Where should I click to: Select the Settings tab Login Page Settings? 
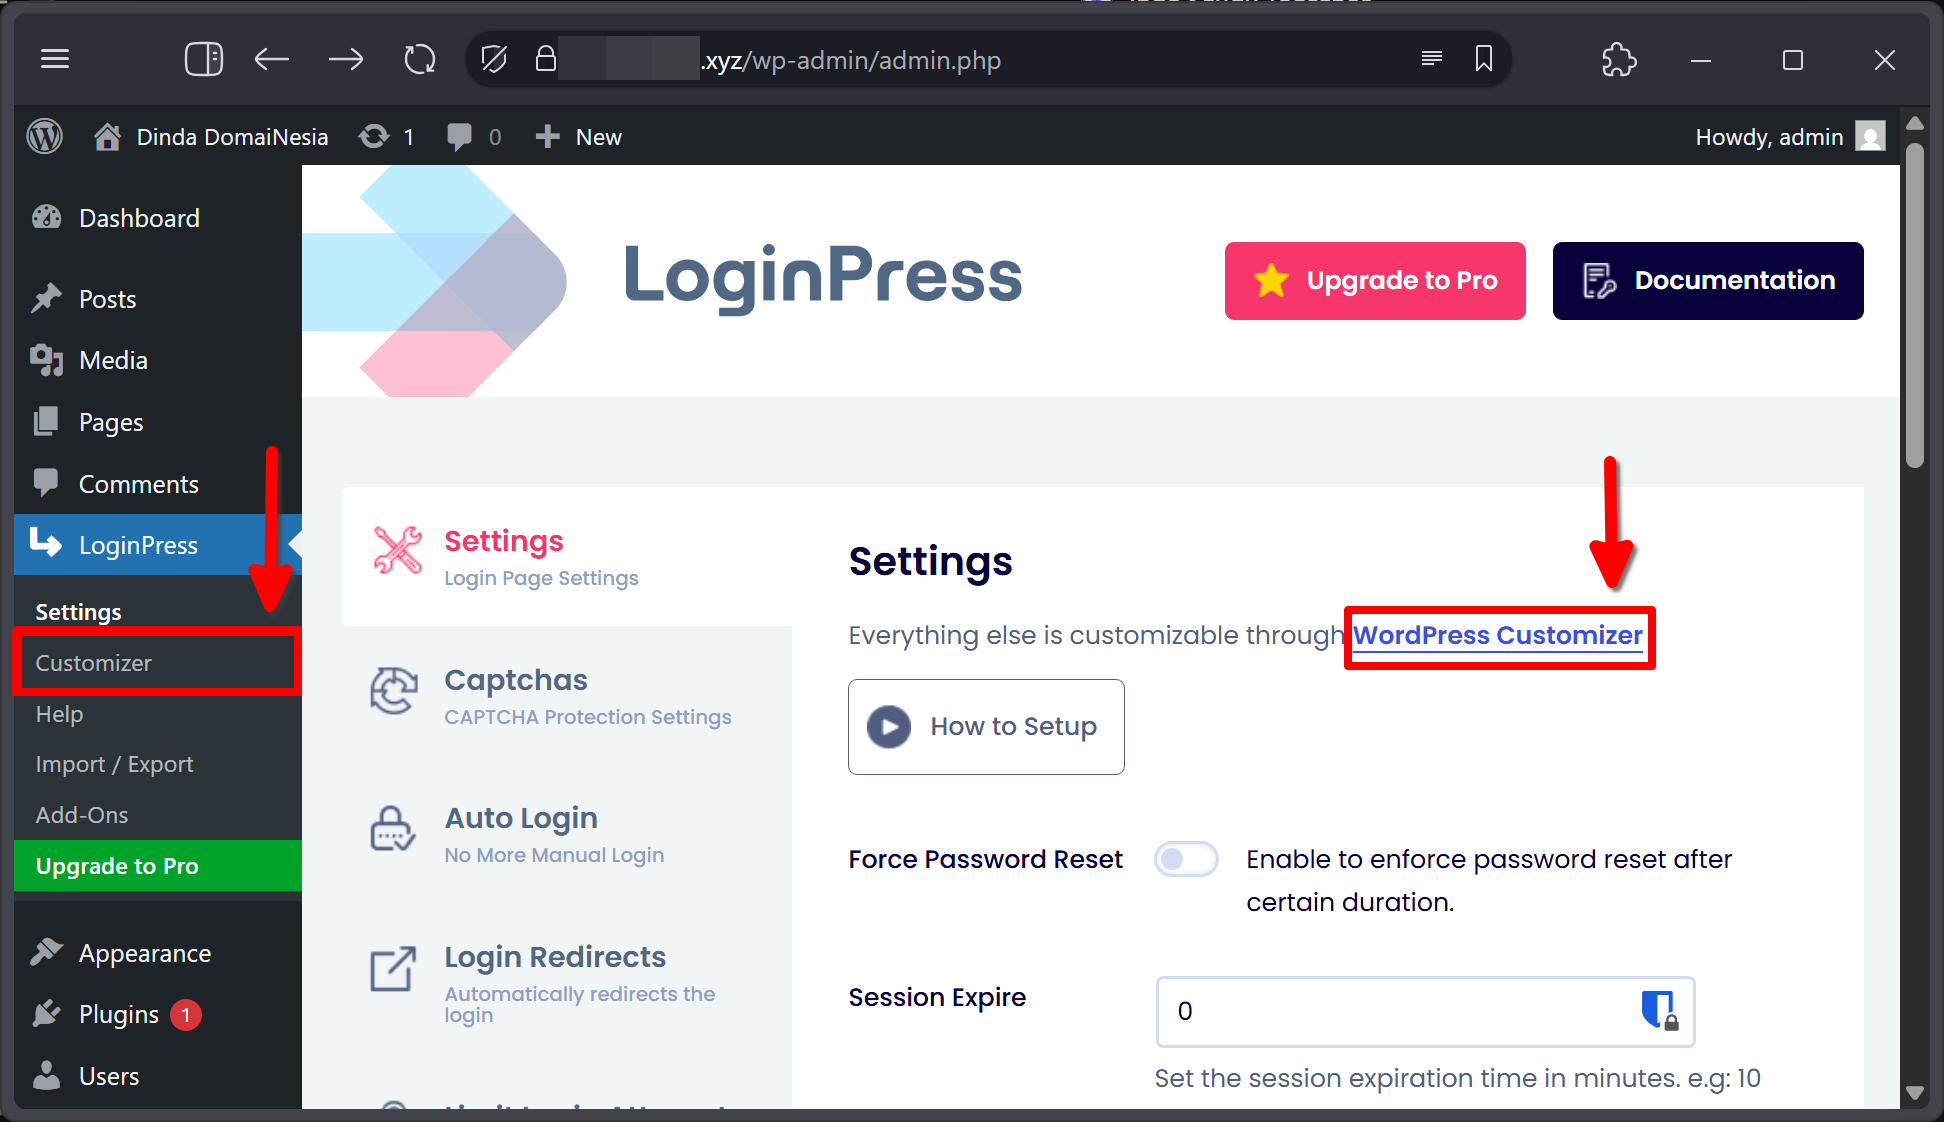(x=567, y=557)
